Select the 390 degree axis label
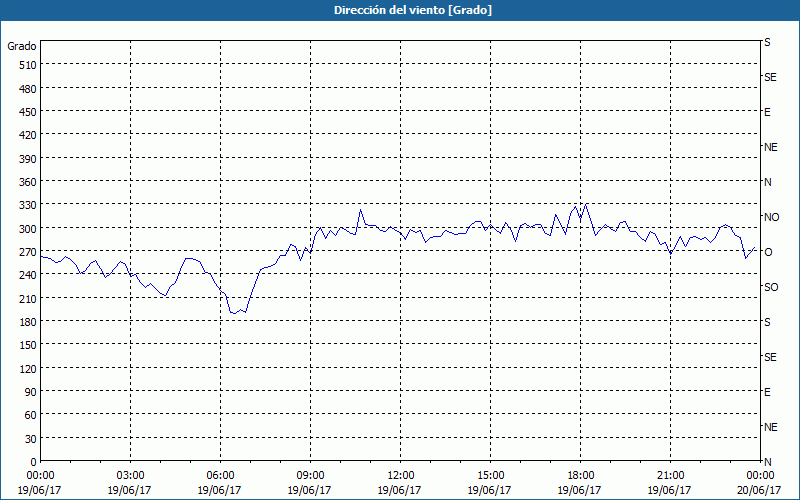800x500 pixels. click(28, 159)
